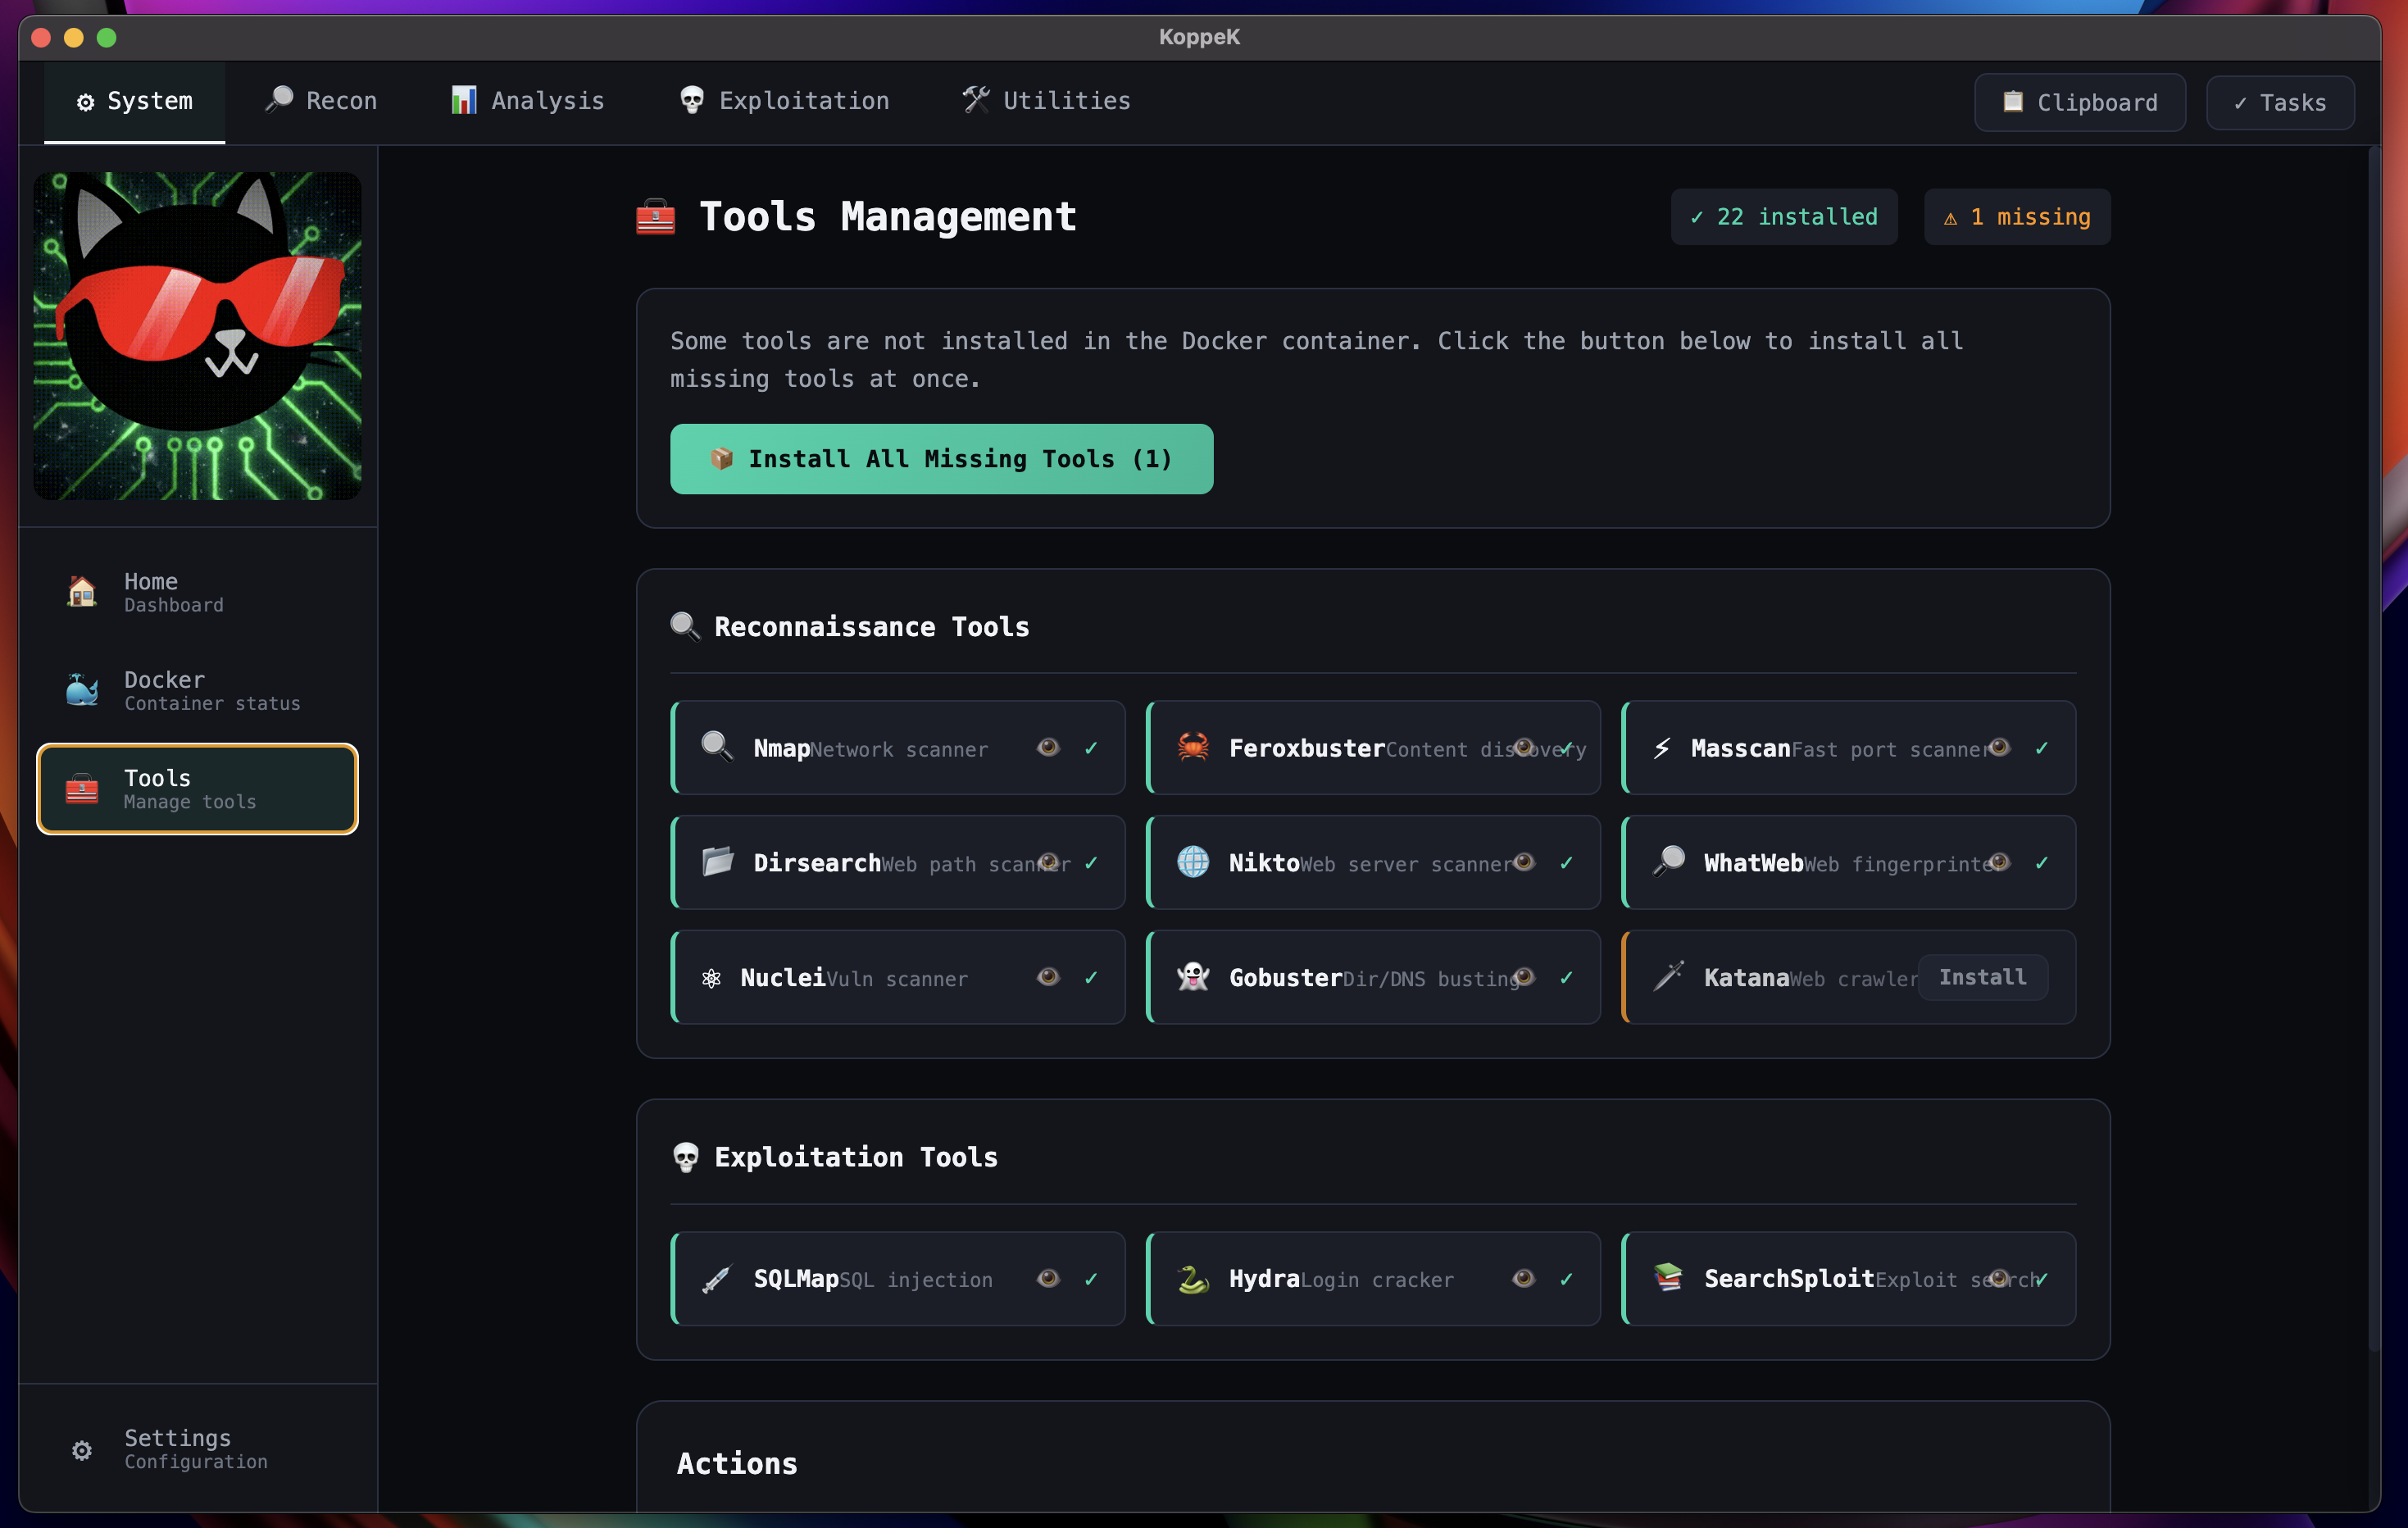Click the cat logo thumbnail

197,336
